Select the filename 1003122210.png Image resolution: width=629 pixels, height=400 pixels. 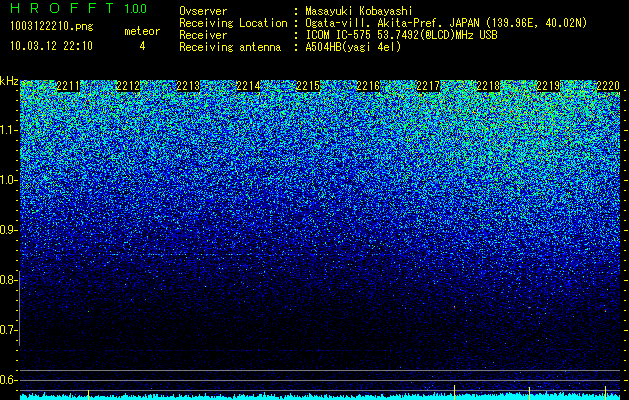[52, 26]
